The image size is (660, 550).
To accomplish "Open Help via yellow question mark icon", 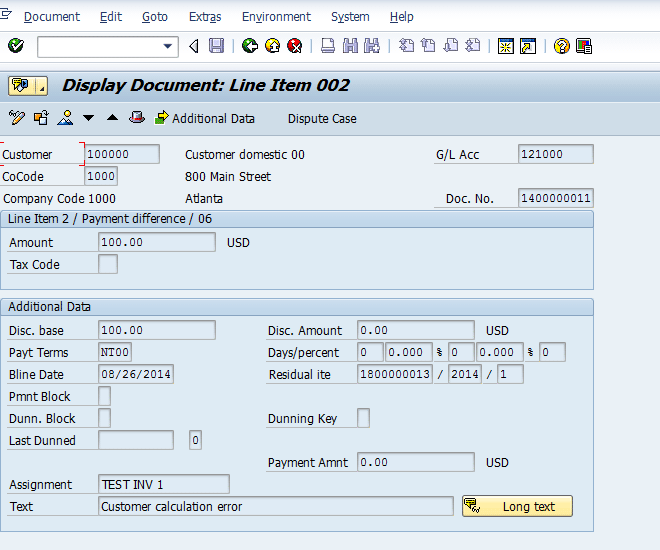I will coord(561,46).
